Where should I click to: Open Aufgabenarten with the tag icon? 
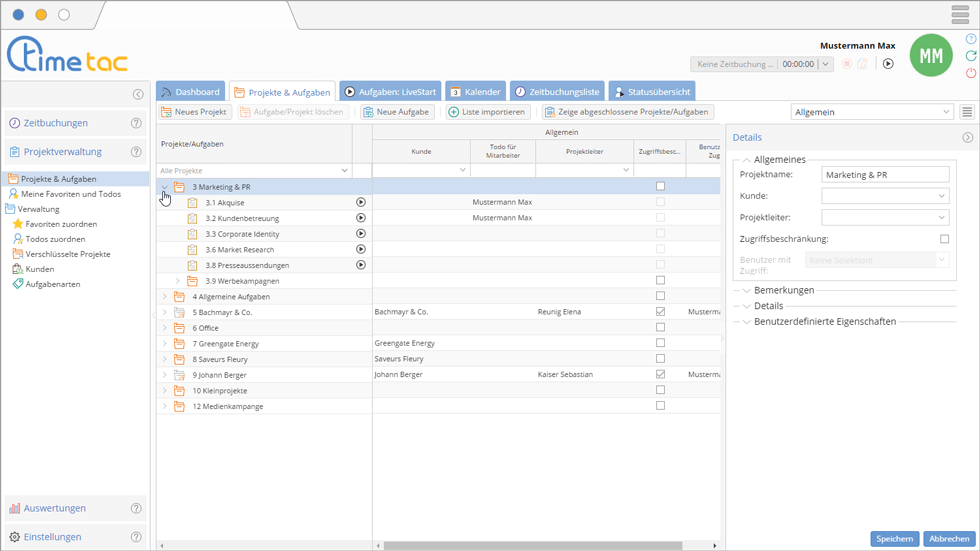coord(52,284)
